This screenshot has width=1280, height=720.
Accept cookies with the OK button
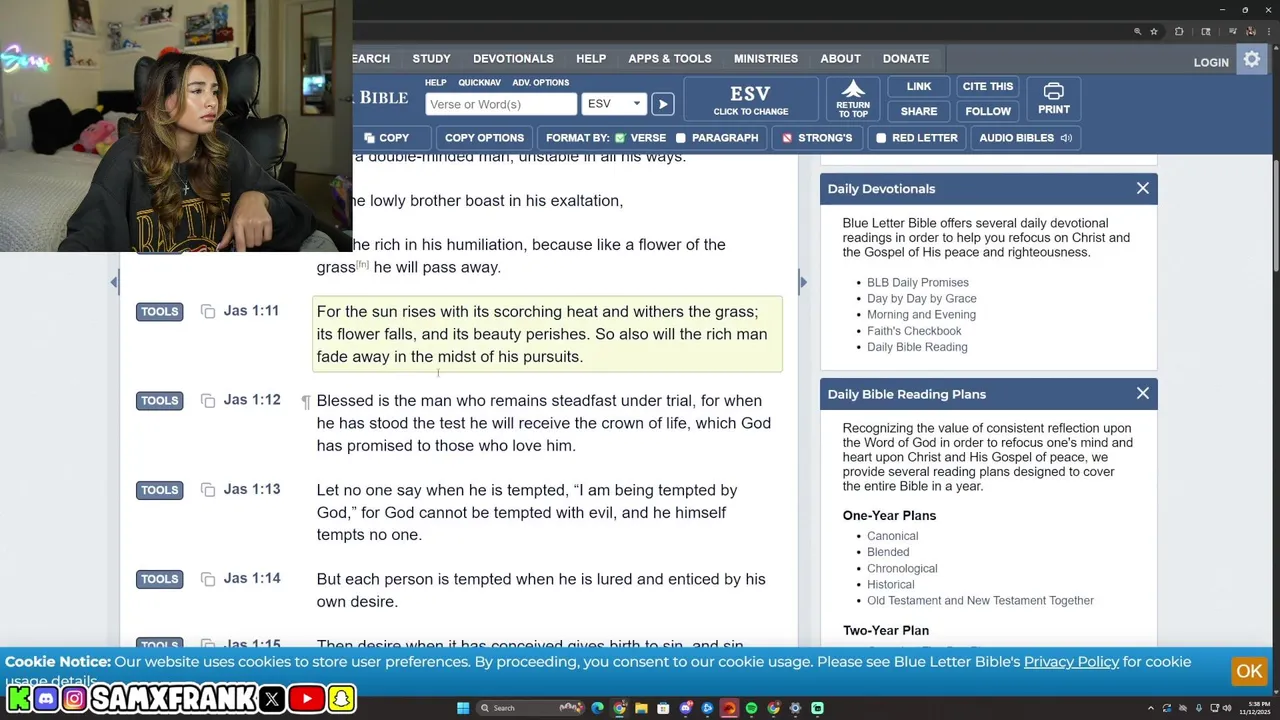[x=1249, y=672]
